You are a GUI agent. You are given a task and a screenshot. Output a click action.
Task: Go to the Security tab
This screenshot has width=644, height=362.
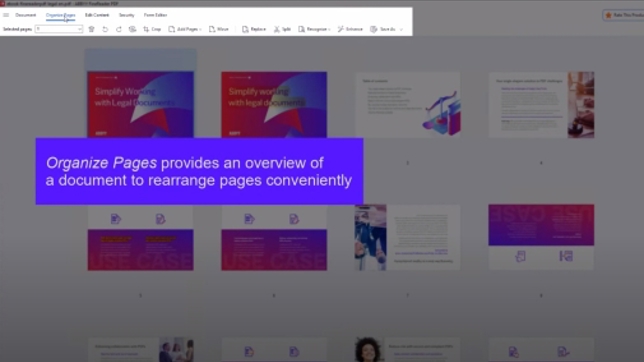(x=126, y=15)
